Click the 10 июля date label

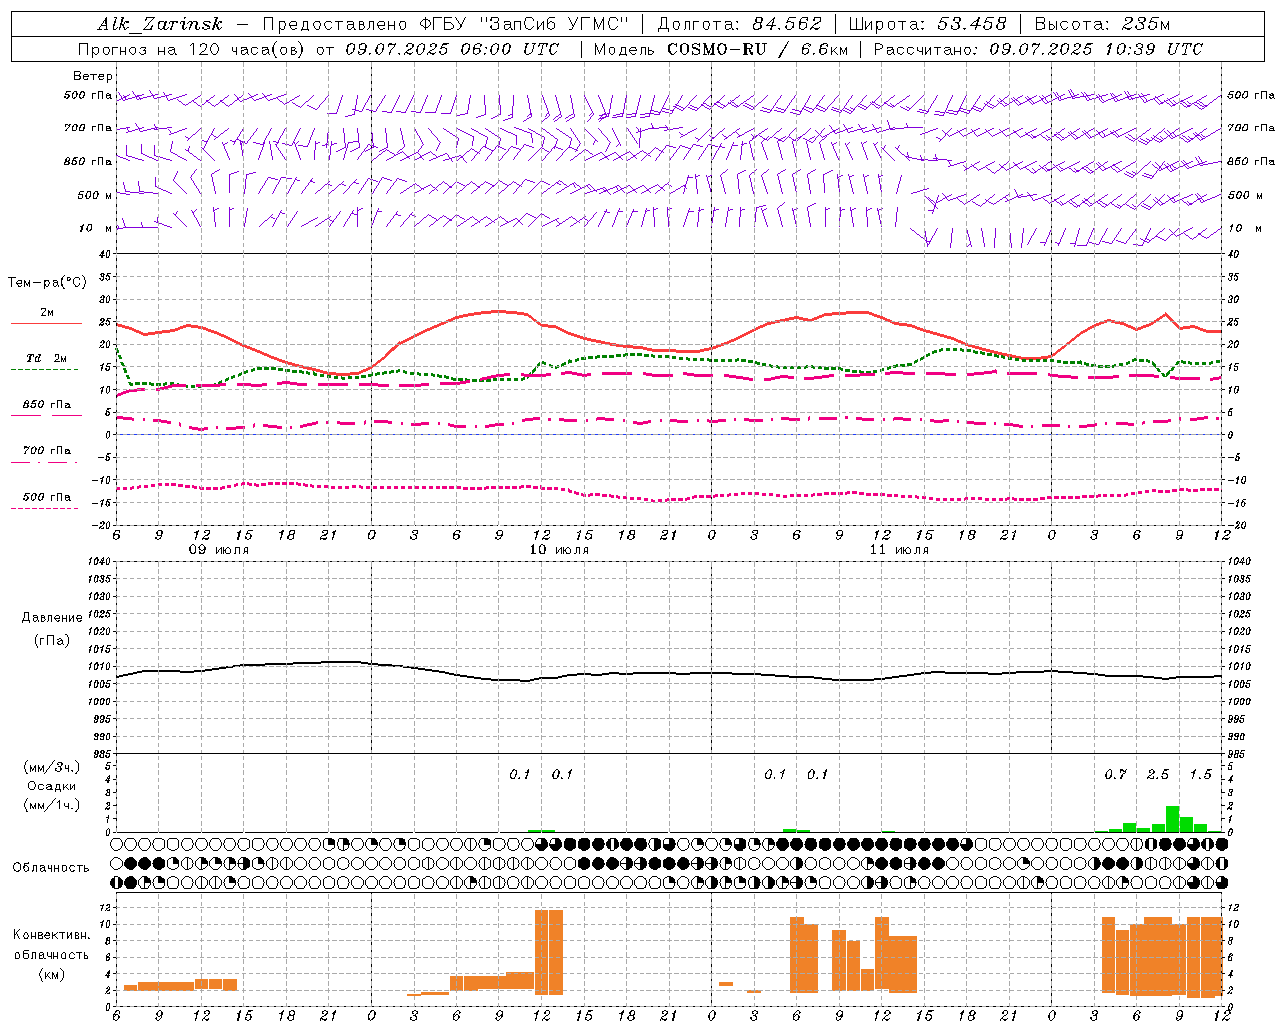click(559, 550)
